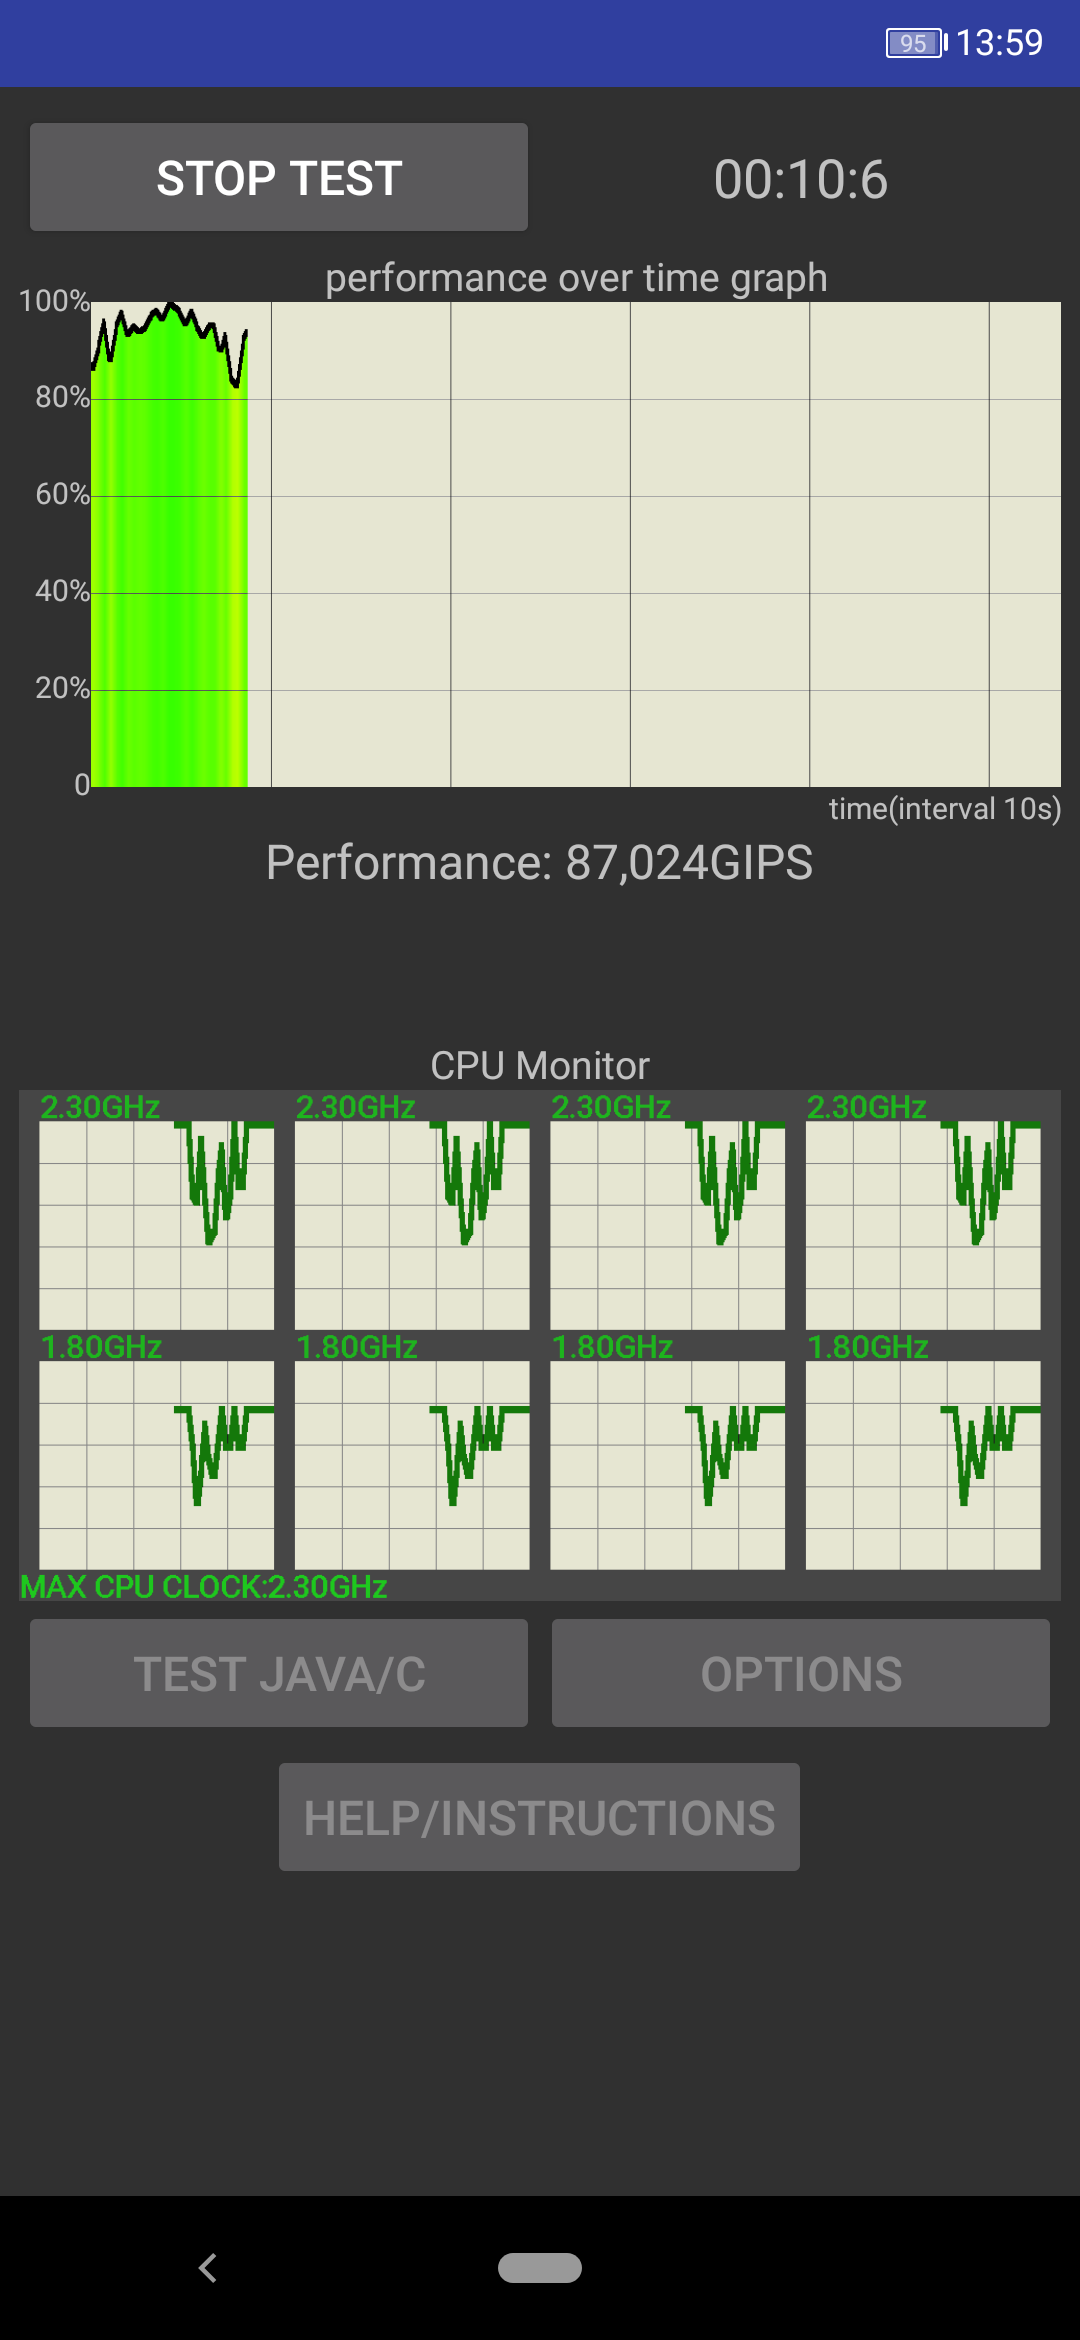Select second 2.30GHz CPU core graph
The image size is (1080, 2340).
pos(412,1225)
